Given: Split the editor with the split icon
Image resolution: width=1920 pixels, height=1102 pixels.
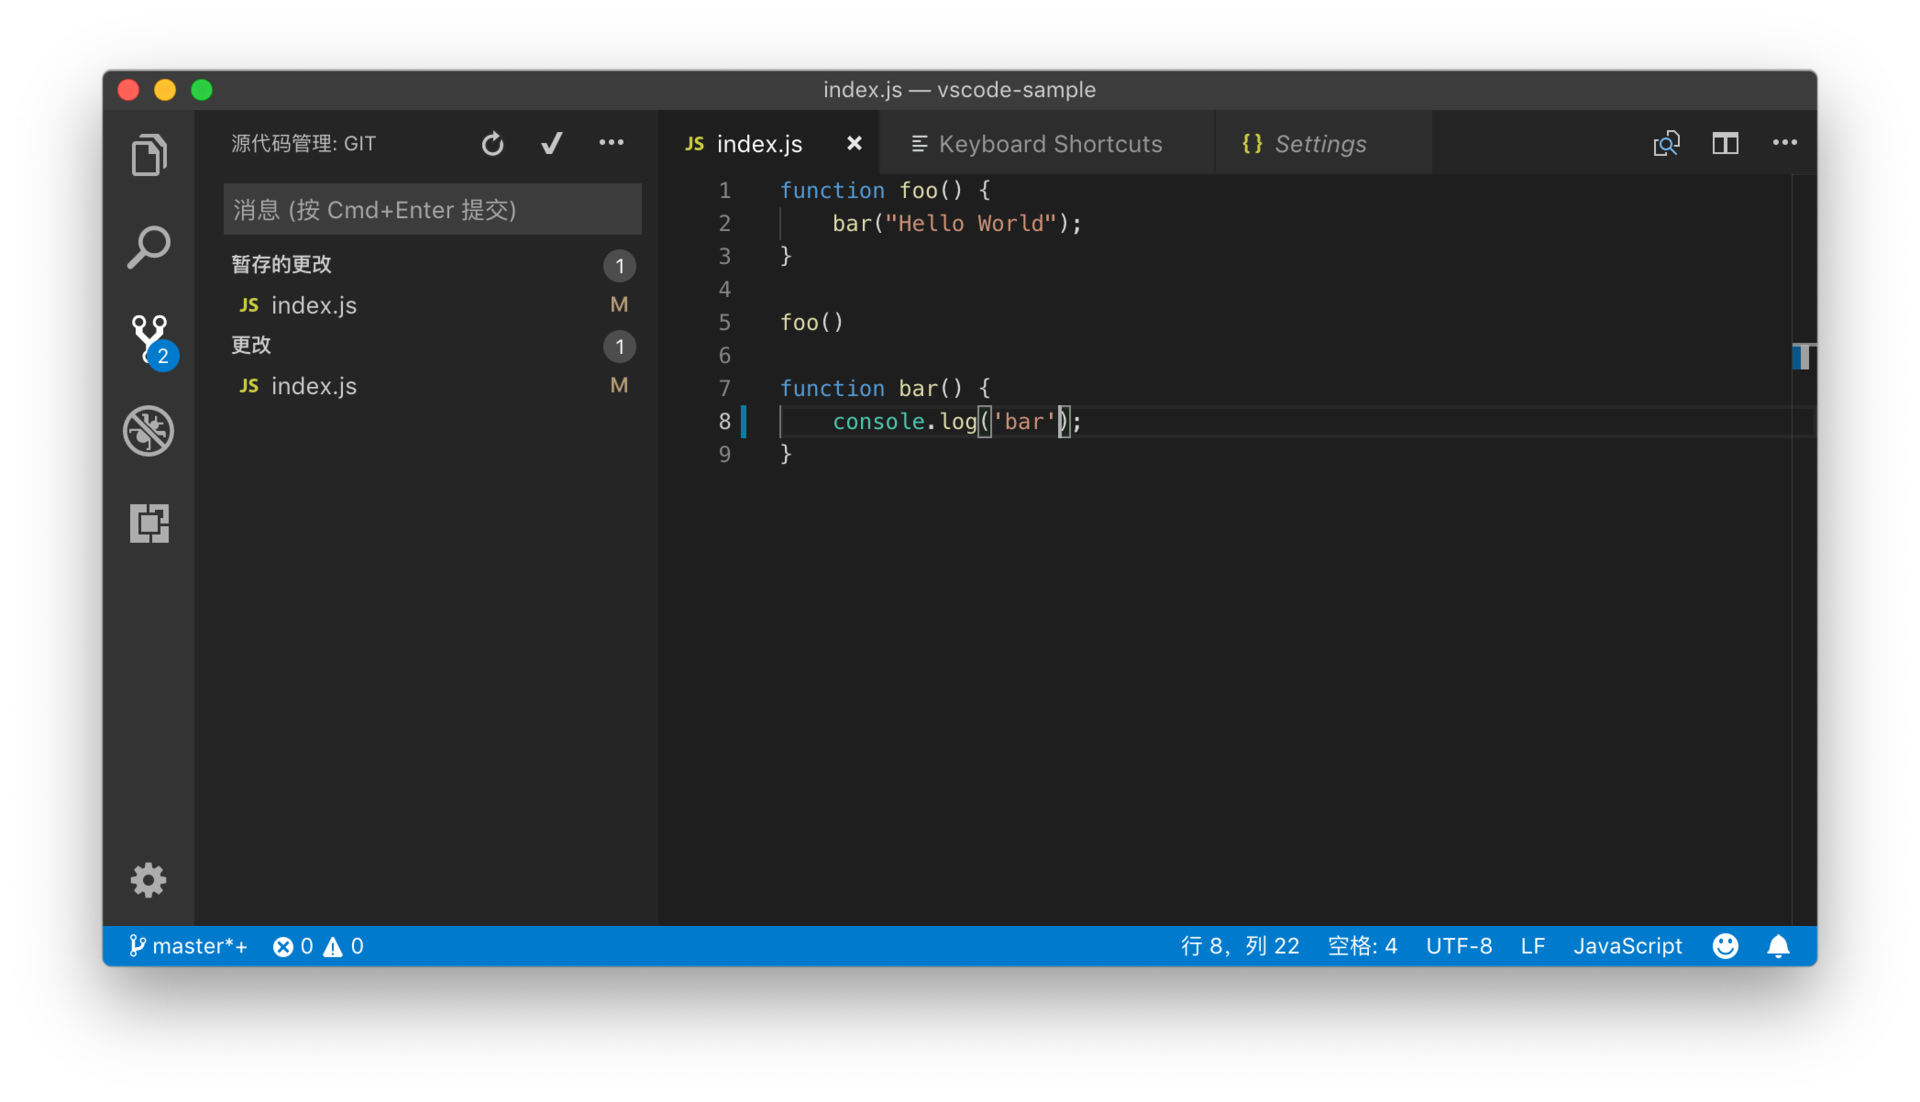Looking at the screenshot, I should coord(1725,144).
